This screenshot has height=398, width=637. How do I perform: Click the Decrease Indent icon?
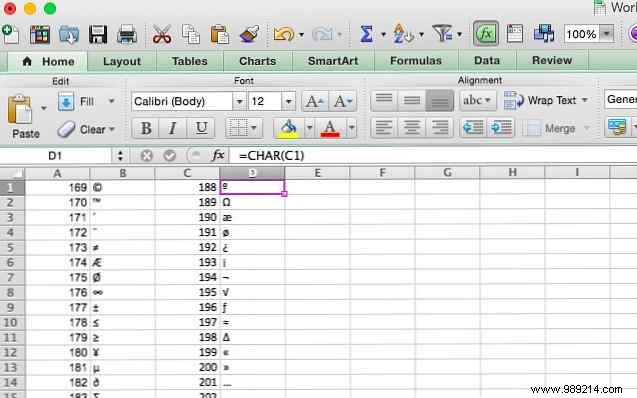tap(473, 128)
